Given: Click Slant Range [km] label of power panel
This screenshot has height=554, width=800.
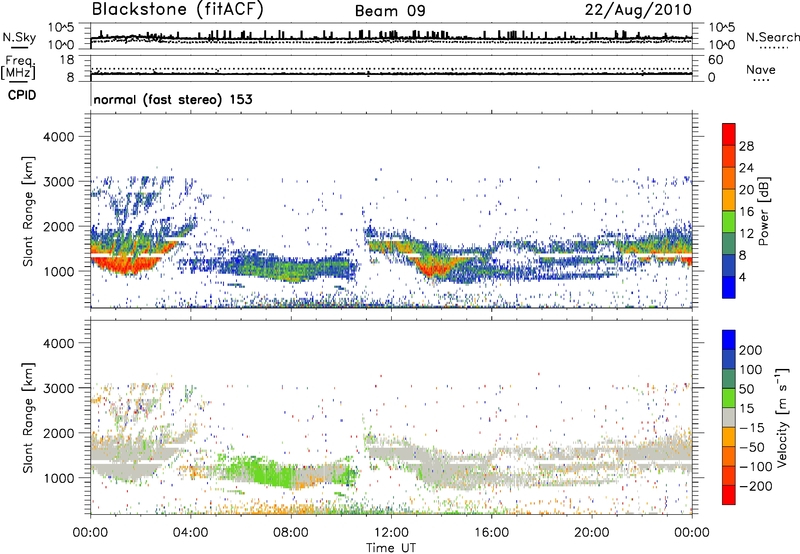Looking at the screenshot, I should click(x=28, y=211).
